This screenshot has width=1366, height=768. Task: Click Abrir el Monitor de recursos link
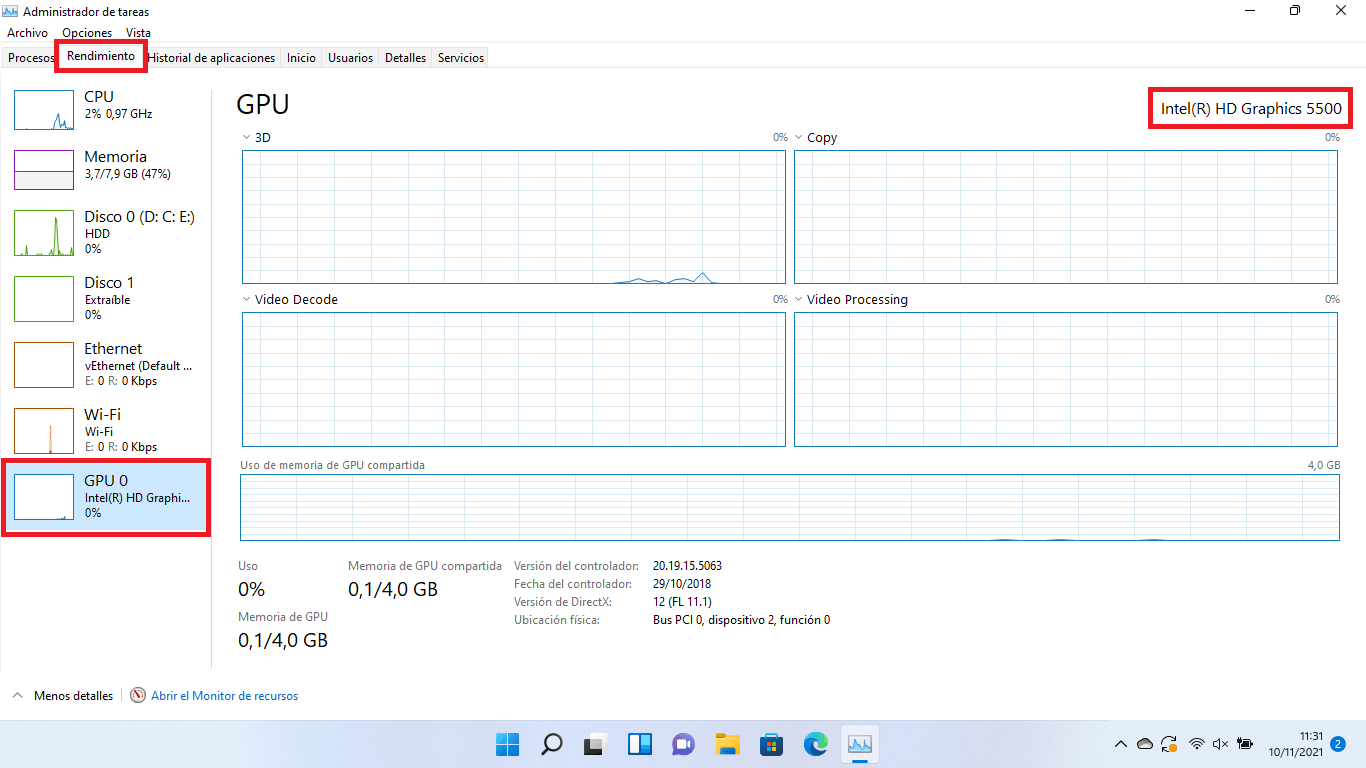coord(224,696)
